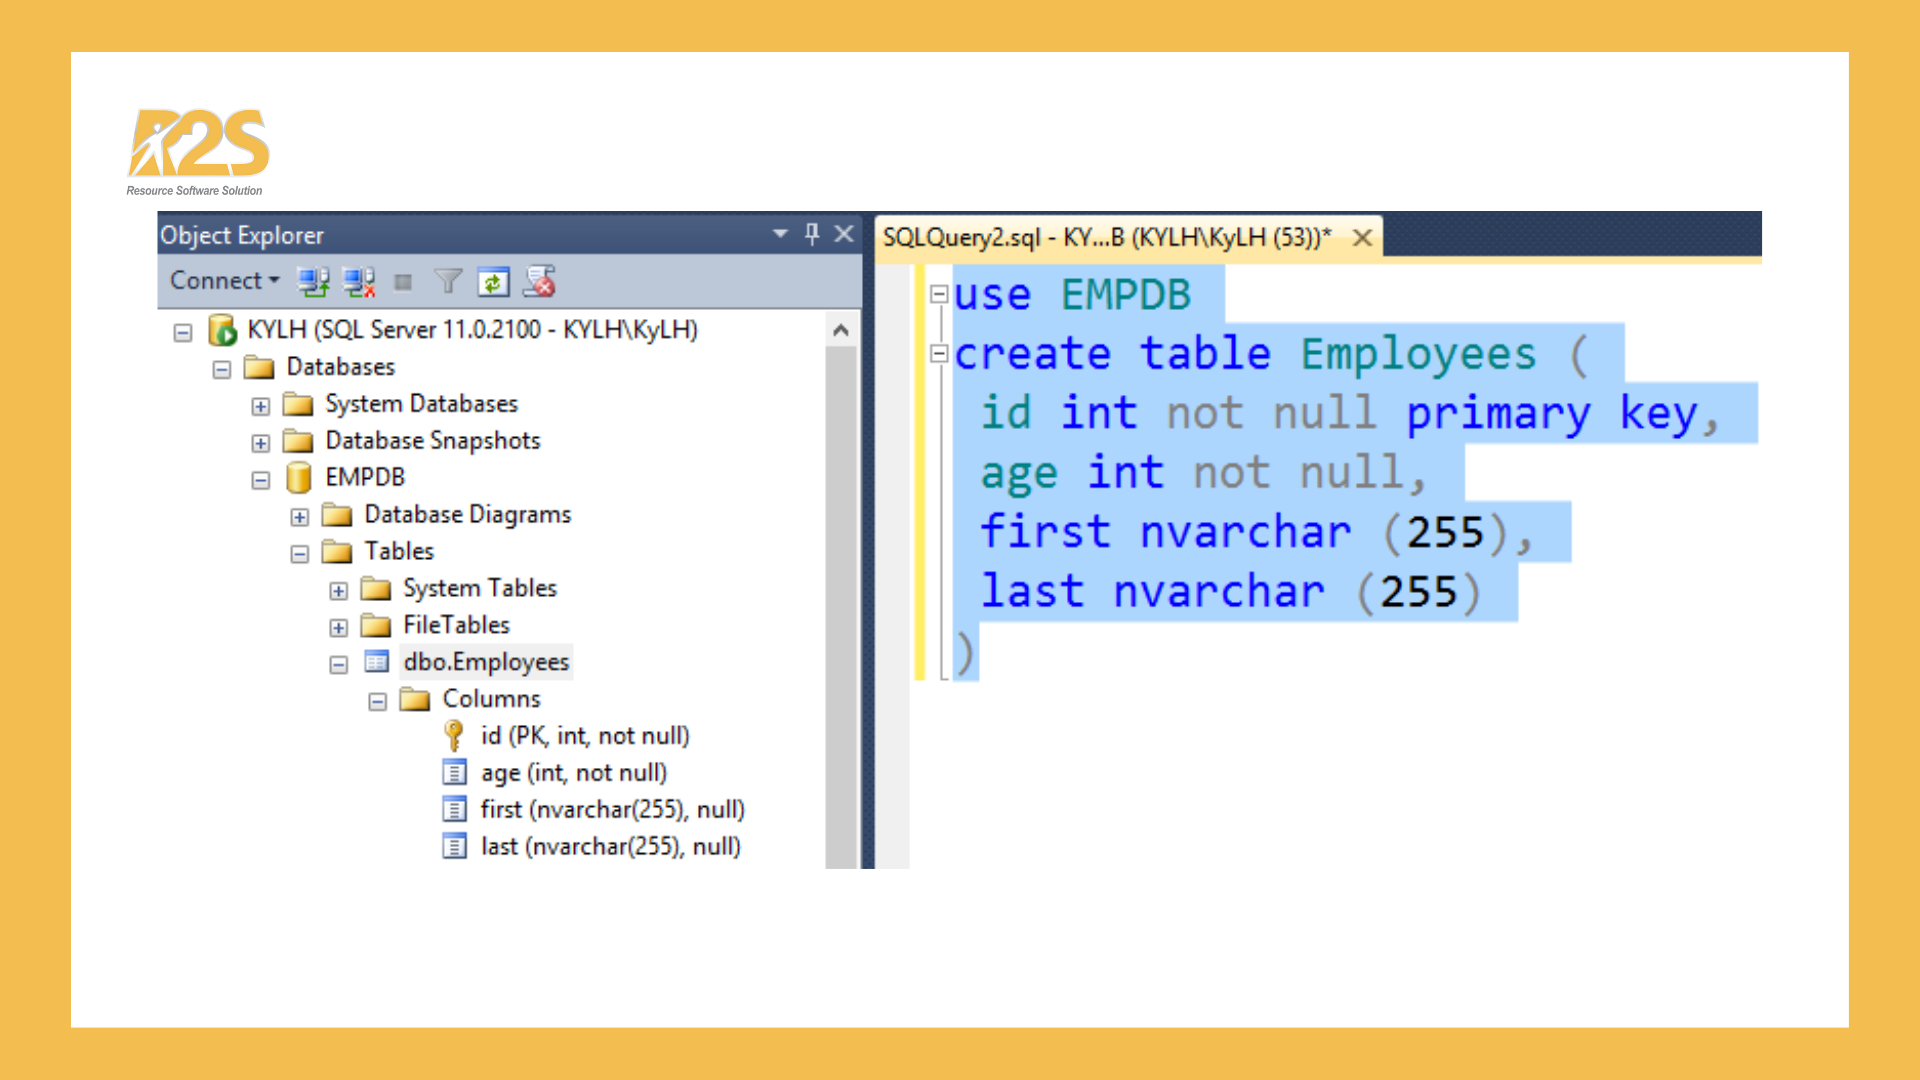Open the Object Explorer window options arrow
The height and width of the screenshot is (1080, 1920).
779,234
